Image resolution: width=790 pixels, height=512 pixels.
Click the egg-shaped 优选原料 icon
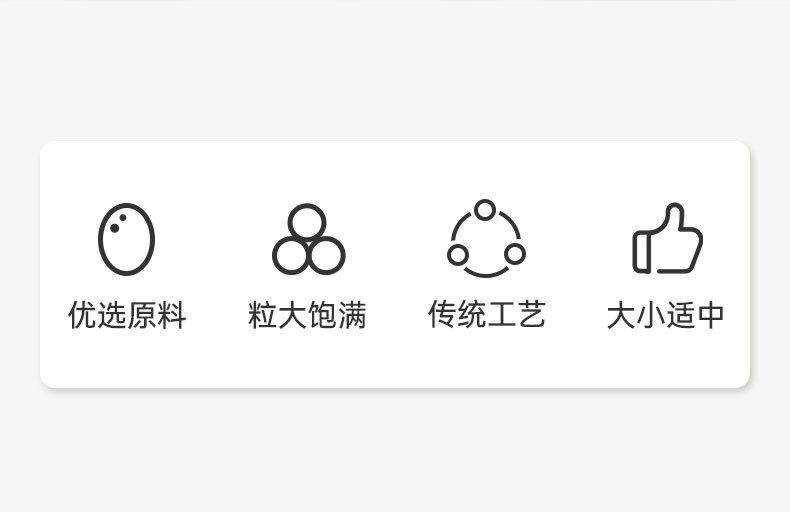point(126,239)
